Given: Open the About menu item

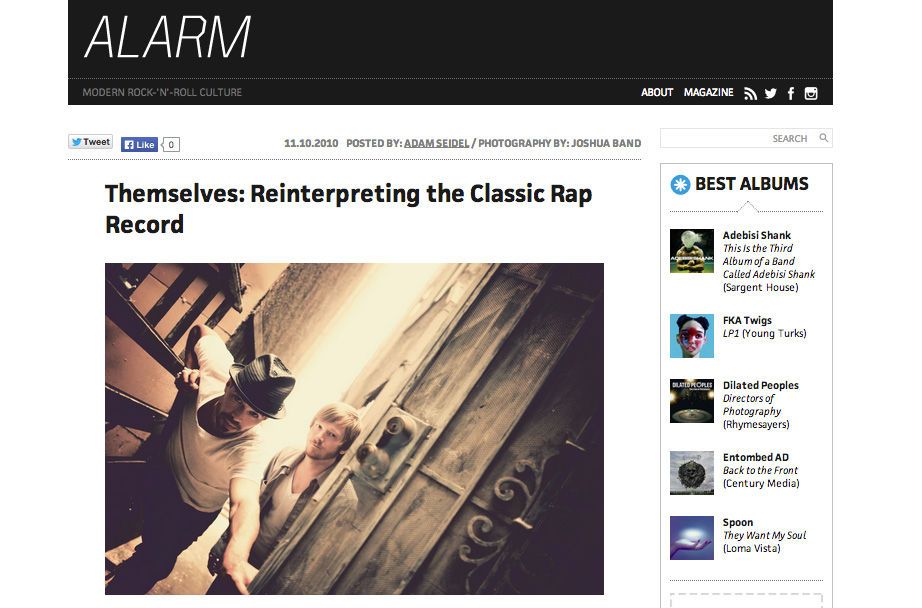Looking at the screenshot, I should (657, 92).
